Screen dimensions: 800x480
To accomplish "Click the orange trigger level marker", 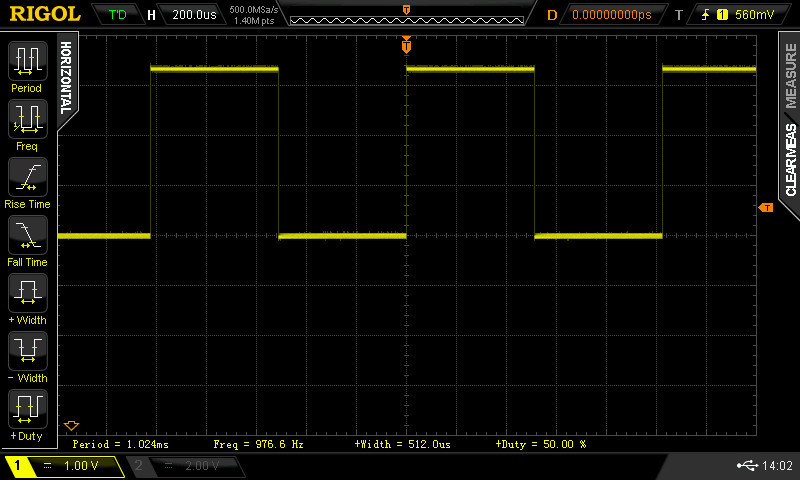I will pyautogui.click(x=766, y=207).
